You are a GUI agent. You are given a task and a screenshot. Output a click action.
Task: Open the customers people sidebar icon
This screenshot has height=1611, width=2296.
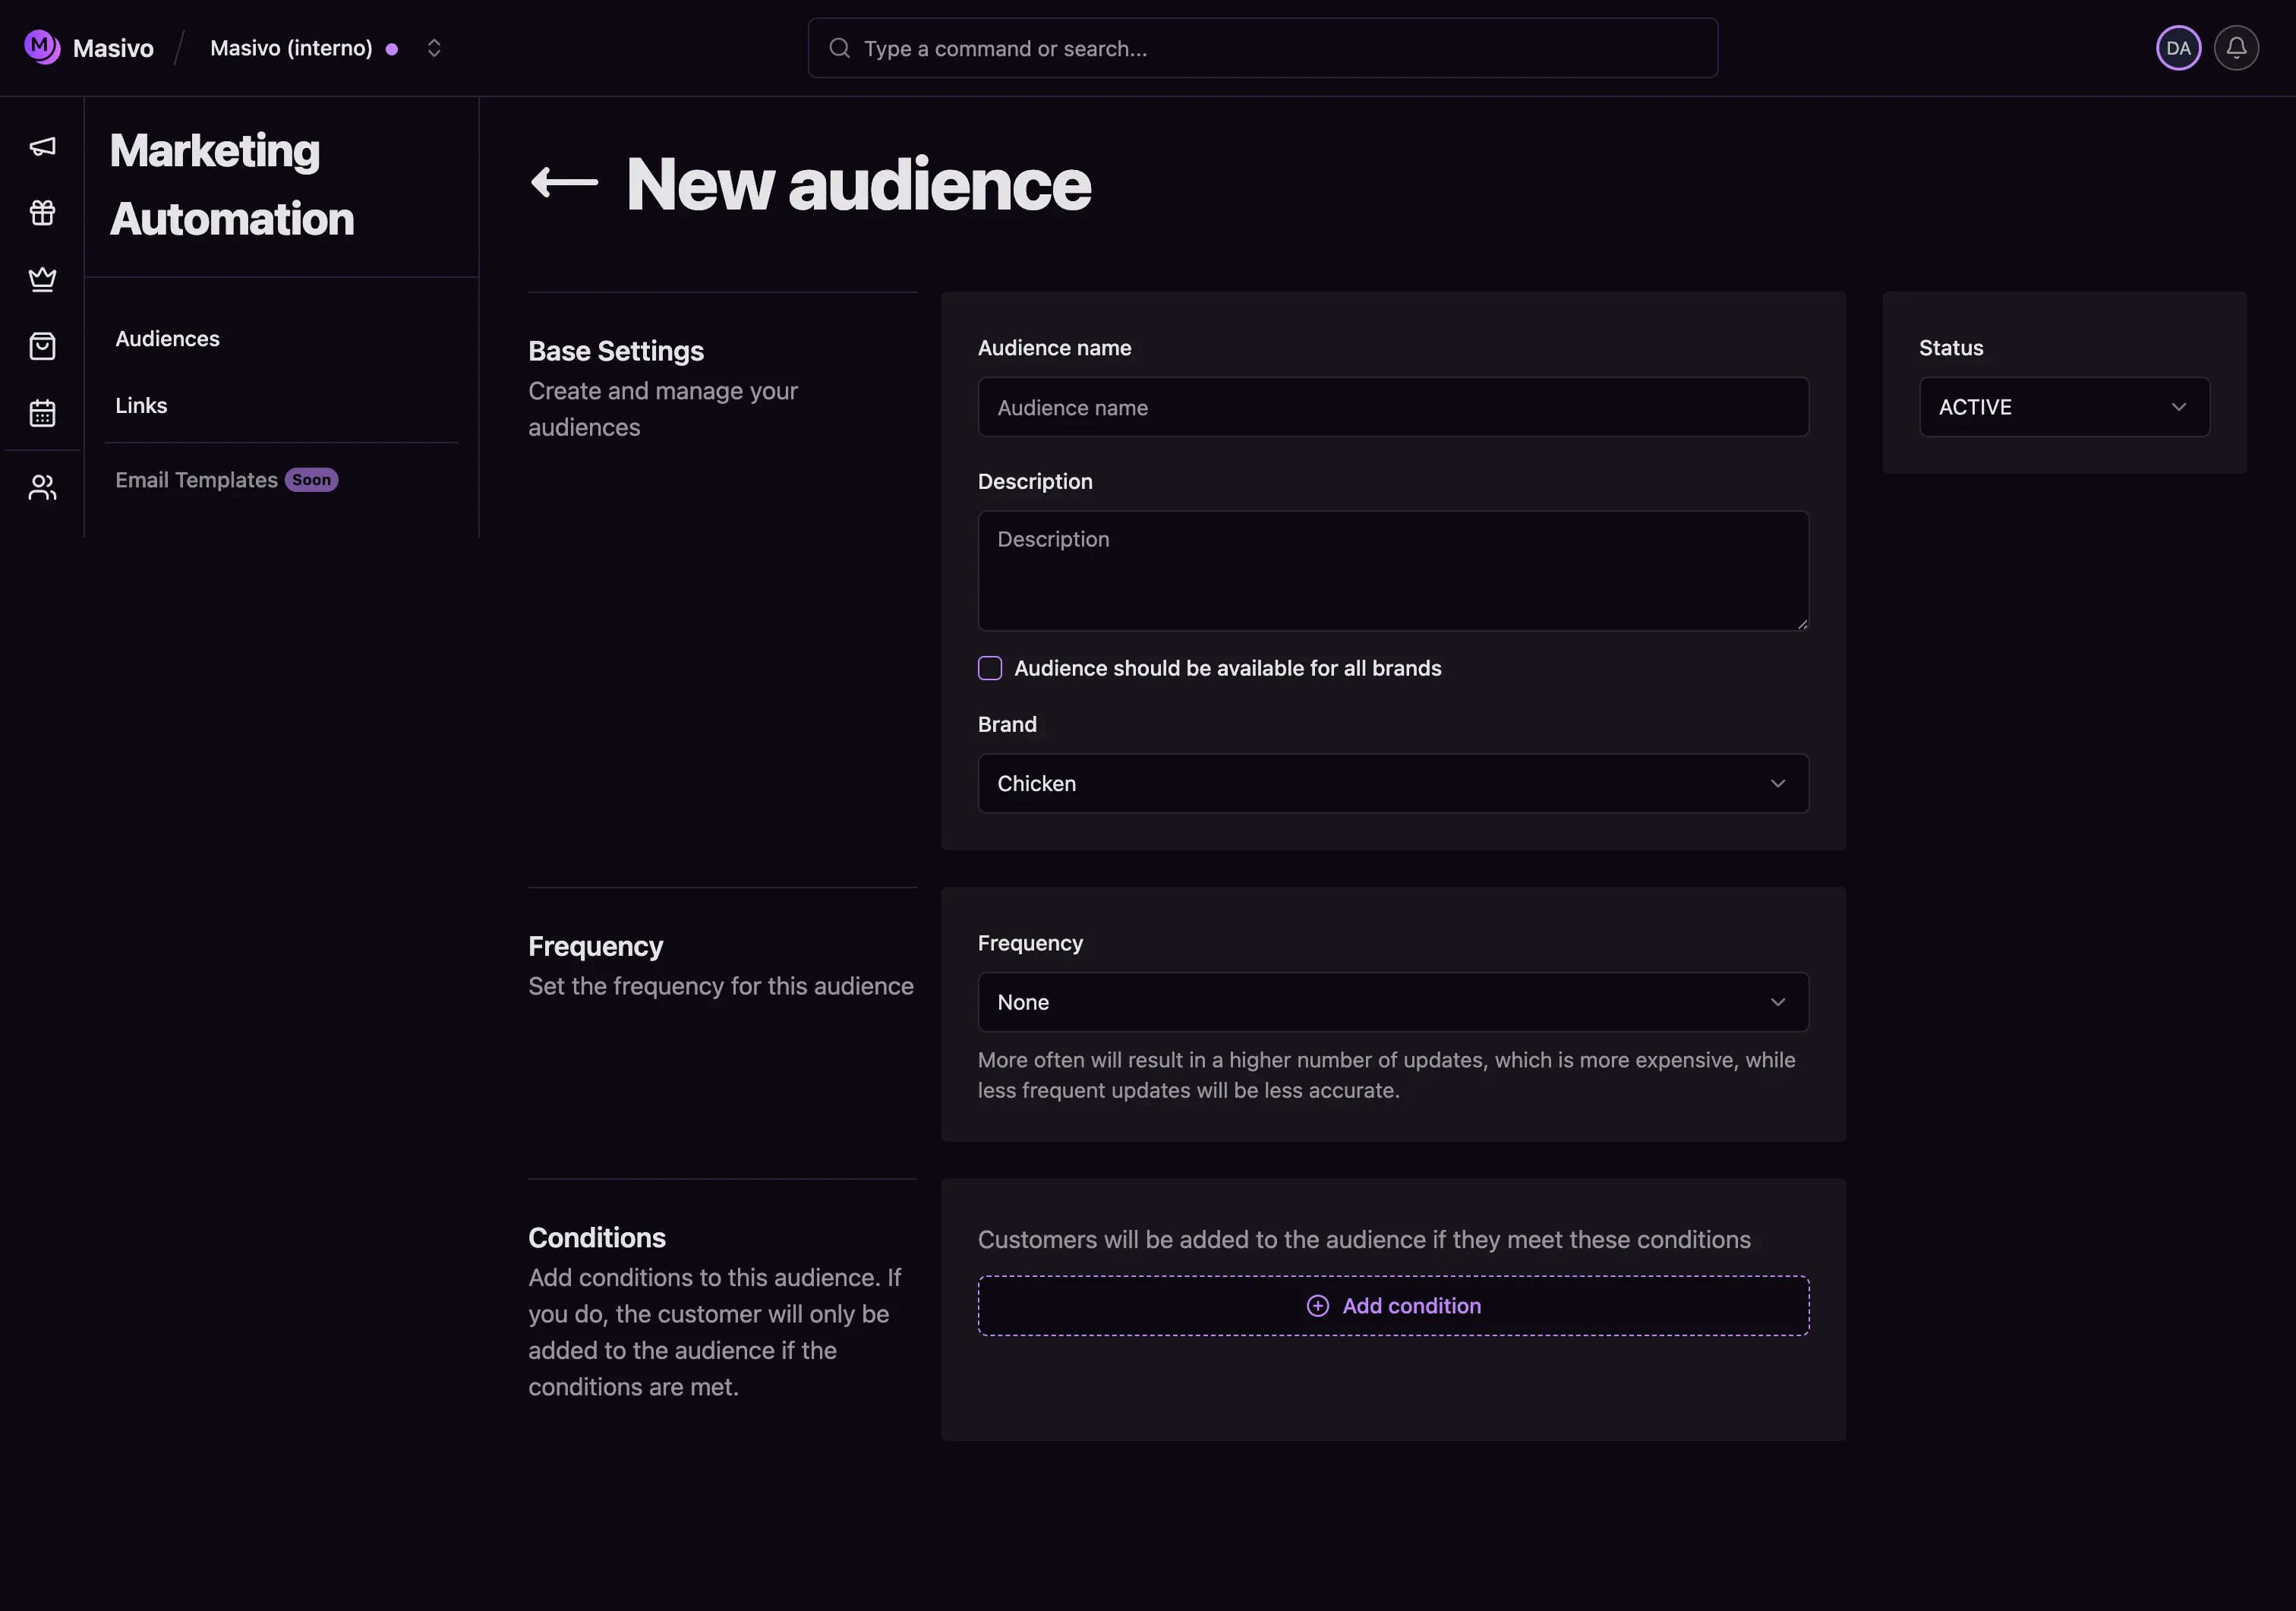[x=42, y=487]
